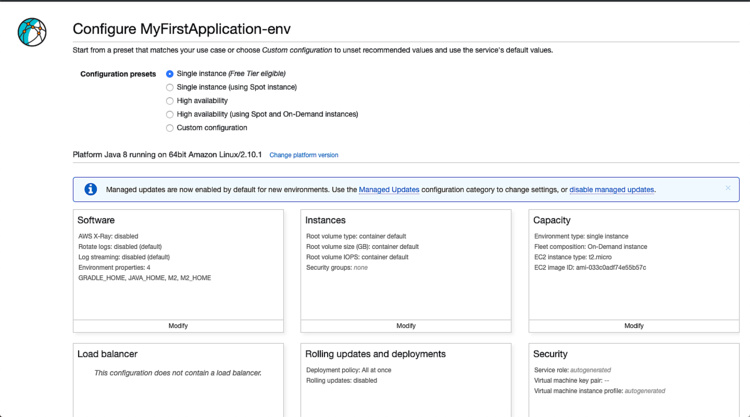Select Single instance Free Tier preset
This screenshot has height=417, width=750.
coord(170,74)
